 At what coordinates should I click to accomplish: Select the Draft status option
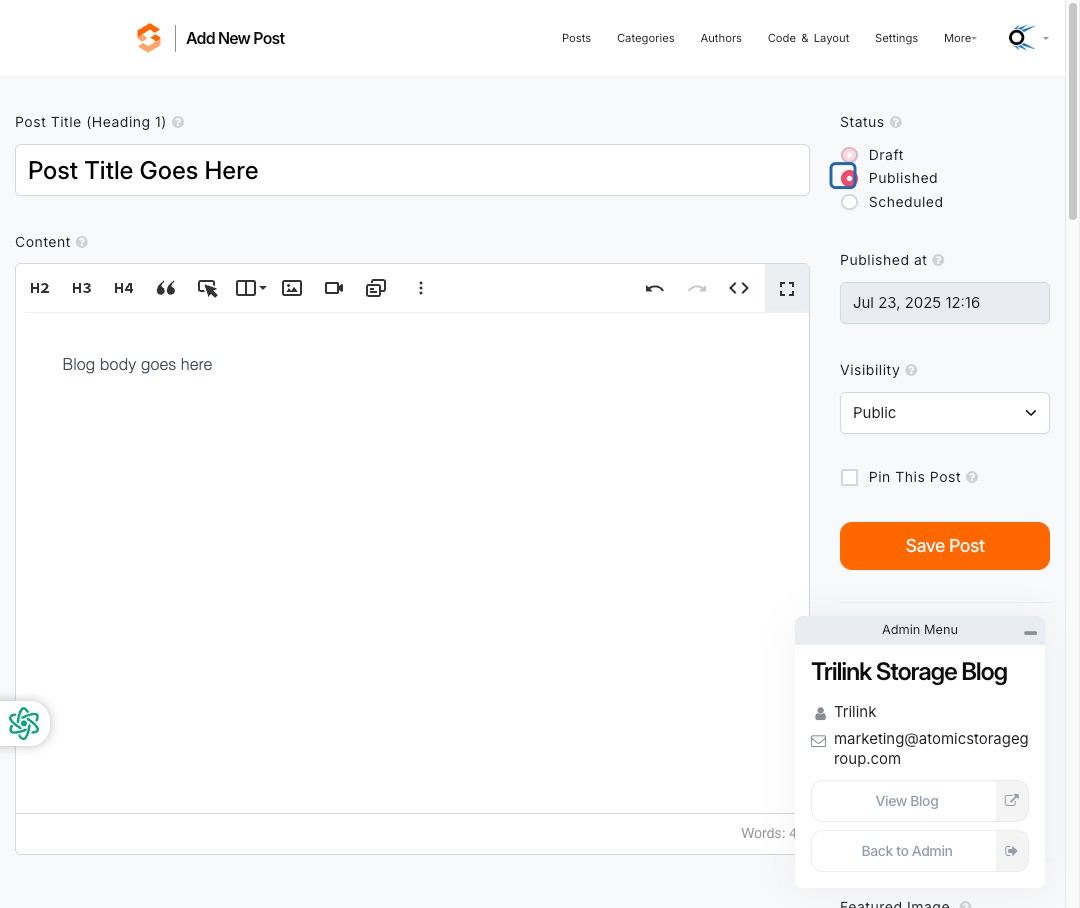(849, 155)
